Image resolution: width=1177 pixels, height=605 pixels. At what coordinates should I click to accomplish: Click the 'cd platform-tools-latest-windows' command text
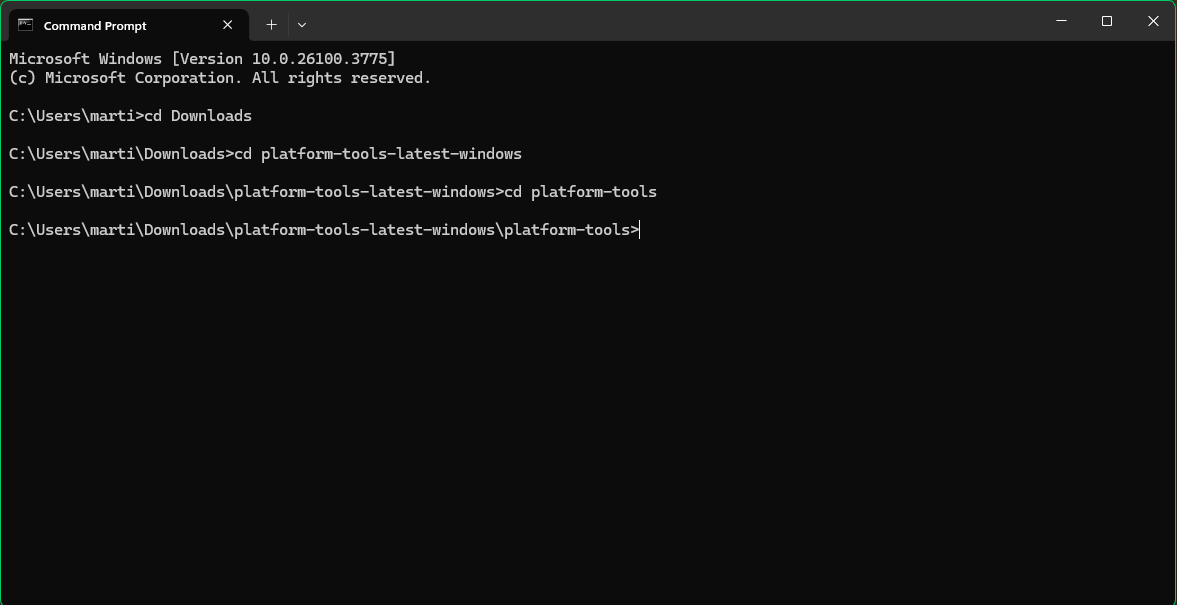coord(378,154)
